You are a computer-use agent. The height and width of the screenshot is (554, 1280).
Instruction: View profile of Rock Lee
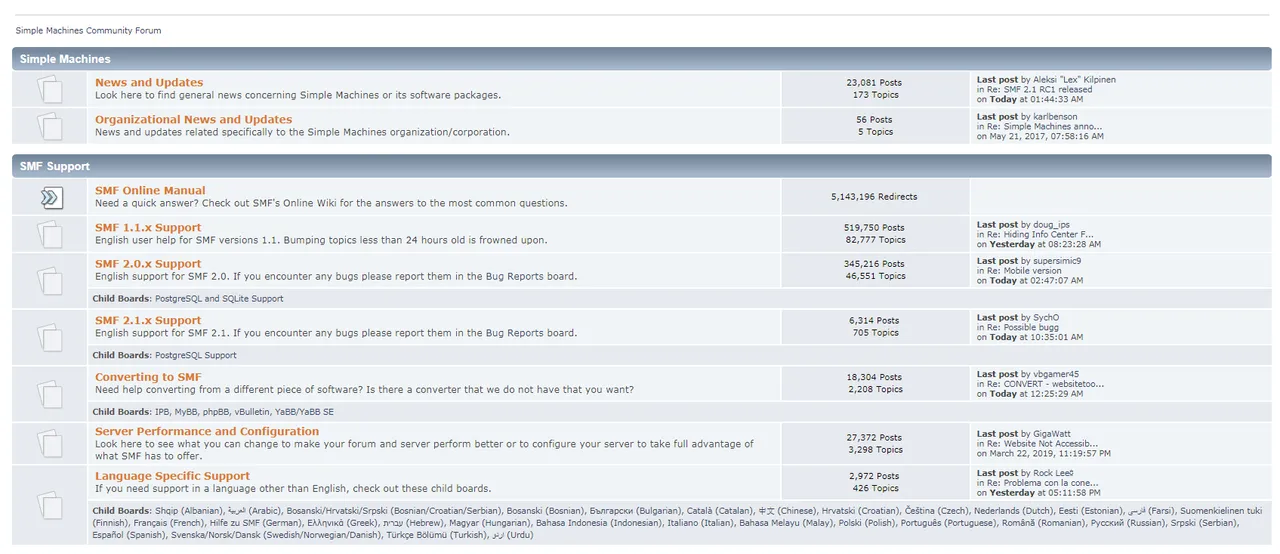(x=1053, y=473)
